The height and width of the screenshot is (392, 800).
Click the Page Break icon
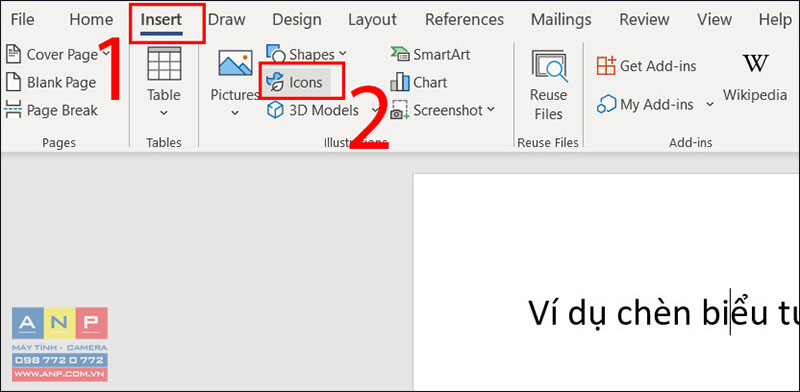click(13, 110)
